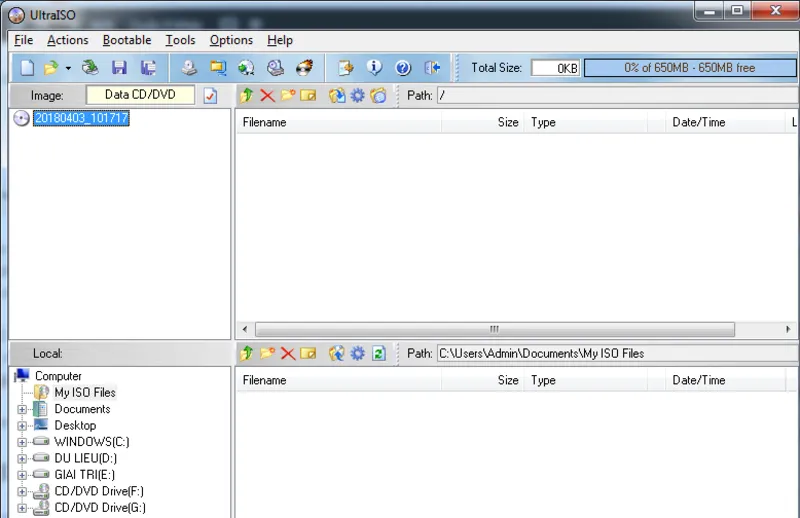Select the 20180403_101717 disc volume
Viewport: 800px width, 518px height.
click(81, 118)
